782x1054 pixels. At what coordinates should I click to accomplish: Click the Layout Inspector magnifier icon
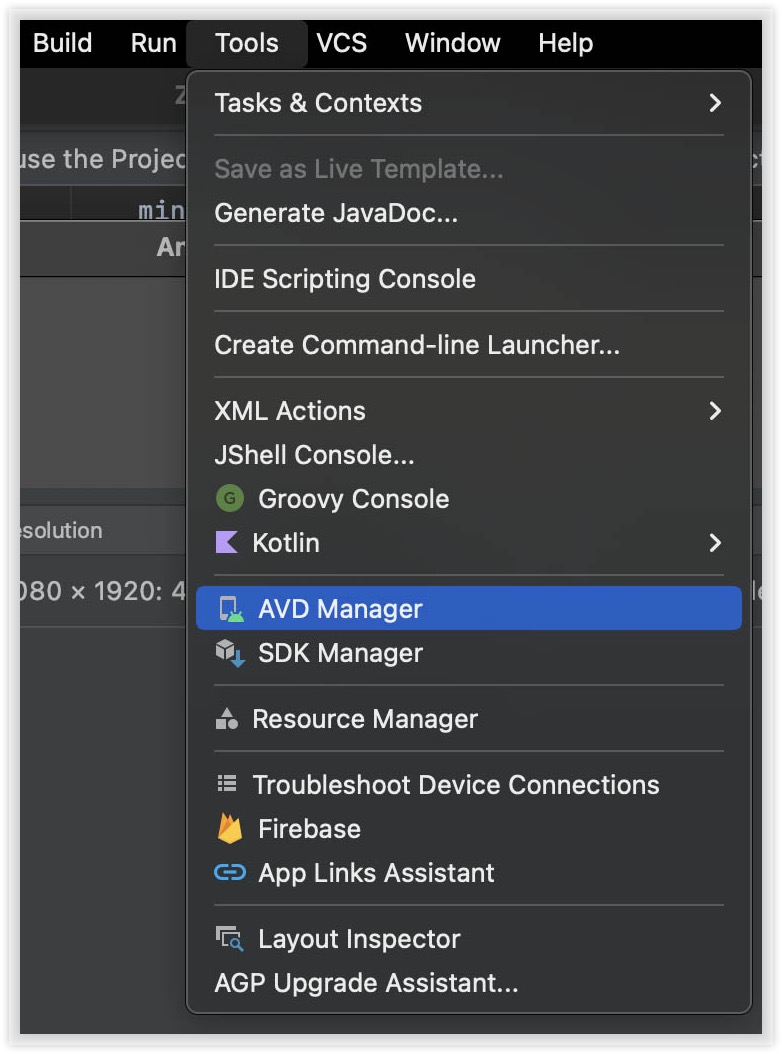click(x=230, y=939)
